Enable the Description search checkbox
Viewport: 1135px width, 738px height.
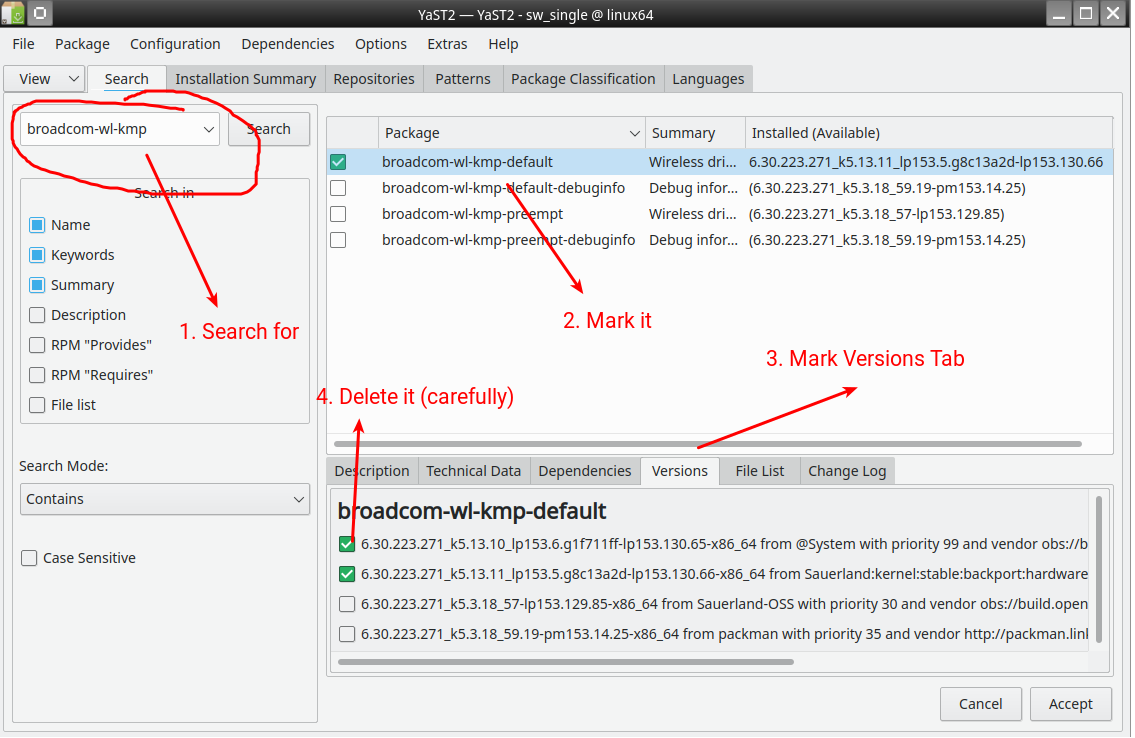37,315
